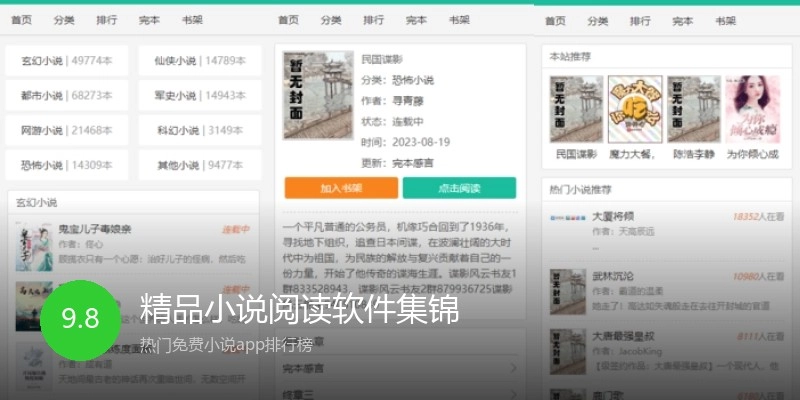Screen dimensions: 800x400
Task: Open 分类 tab on the category list screen
Action: (64, 20)
